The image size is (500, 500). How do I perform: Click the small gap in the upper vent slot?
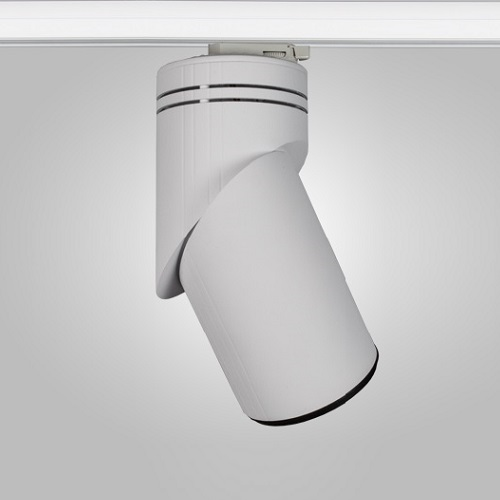click(x=204, y=87)
